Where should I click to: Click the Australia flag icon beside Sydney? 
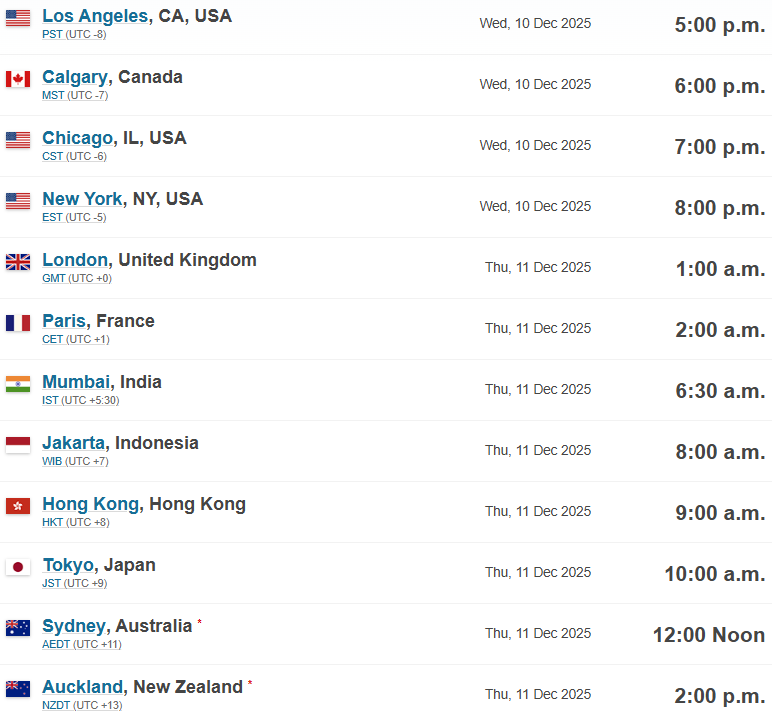coord(18,628)
